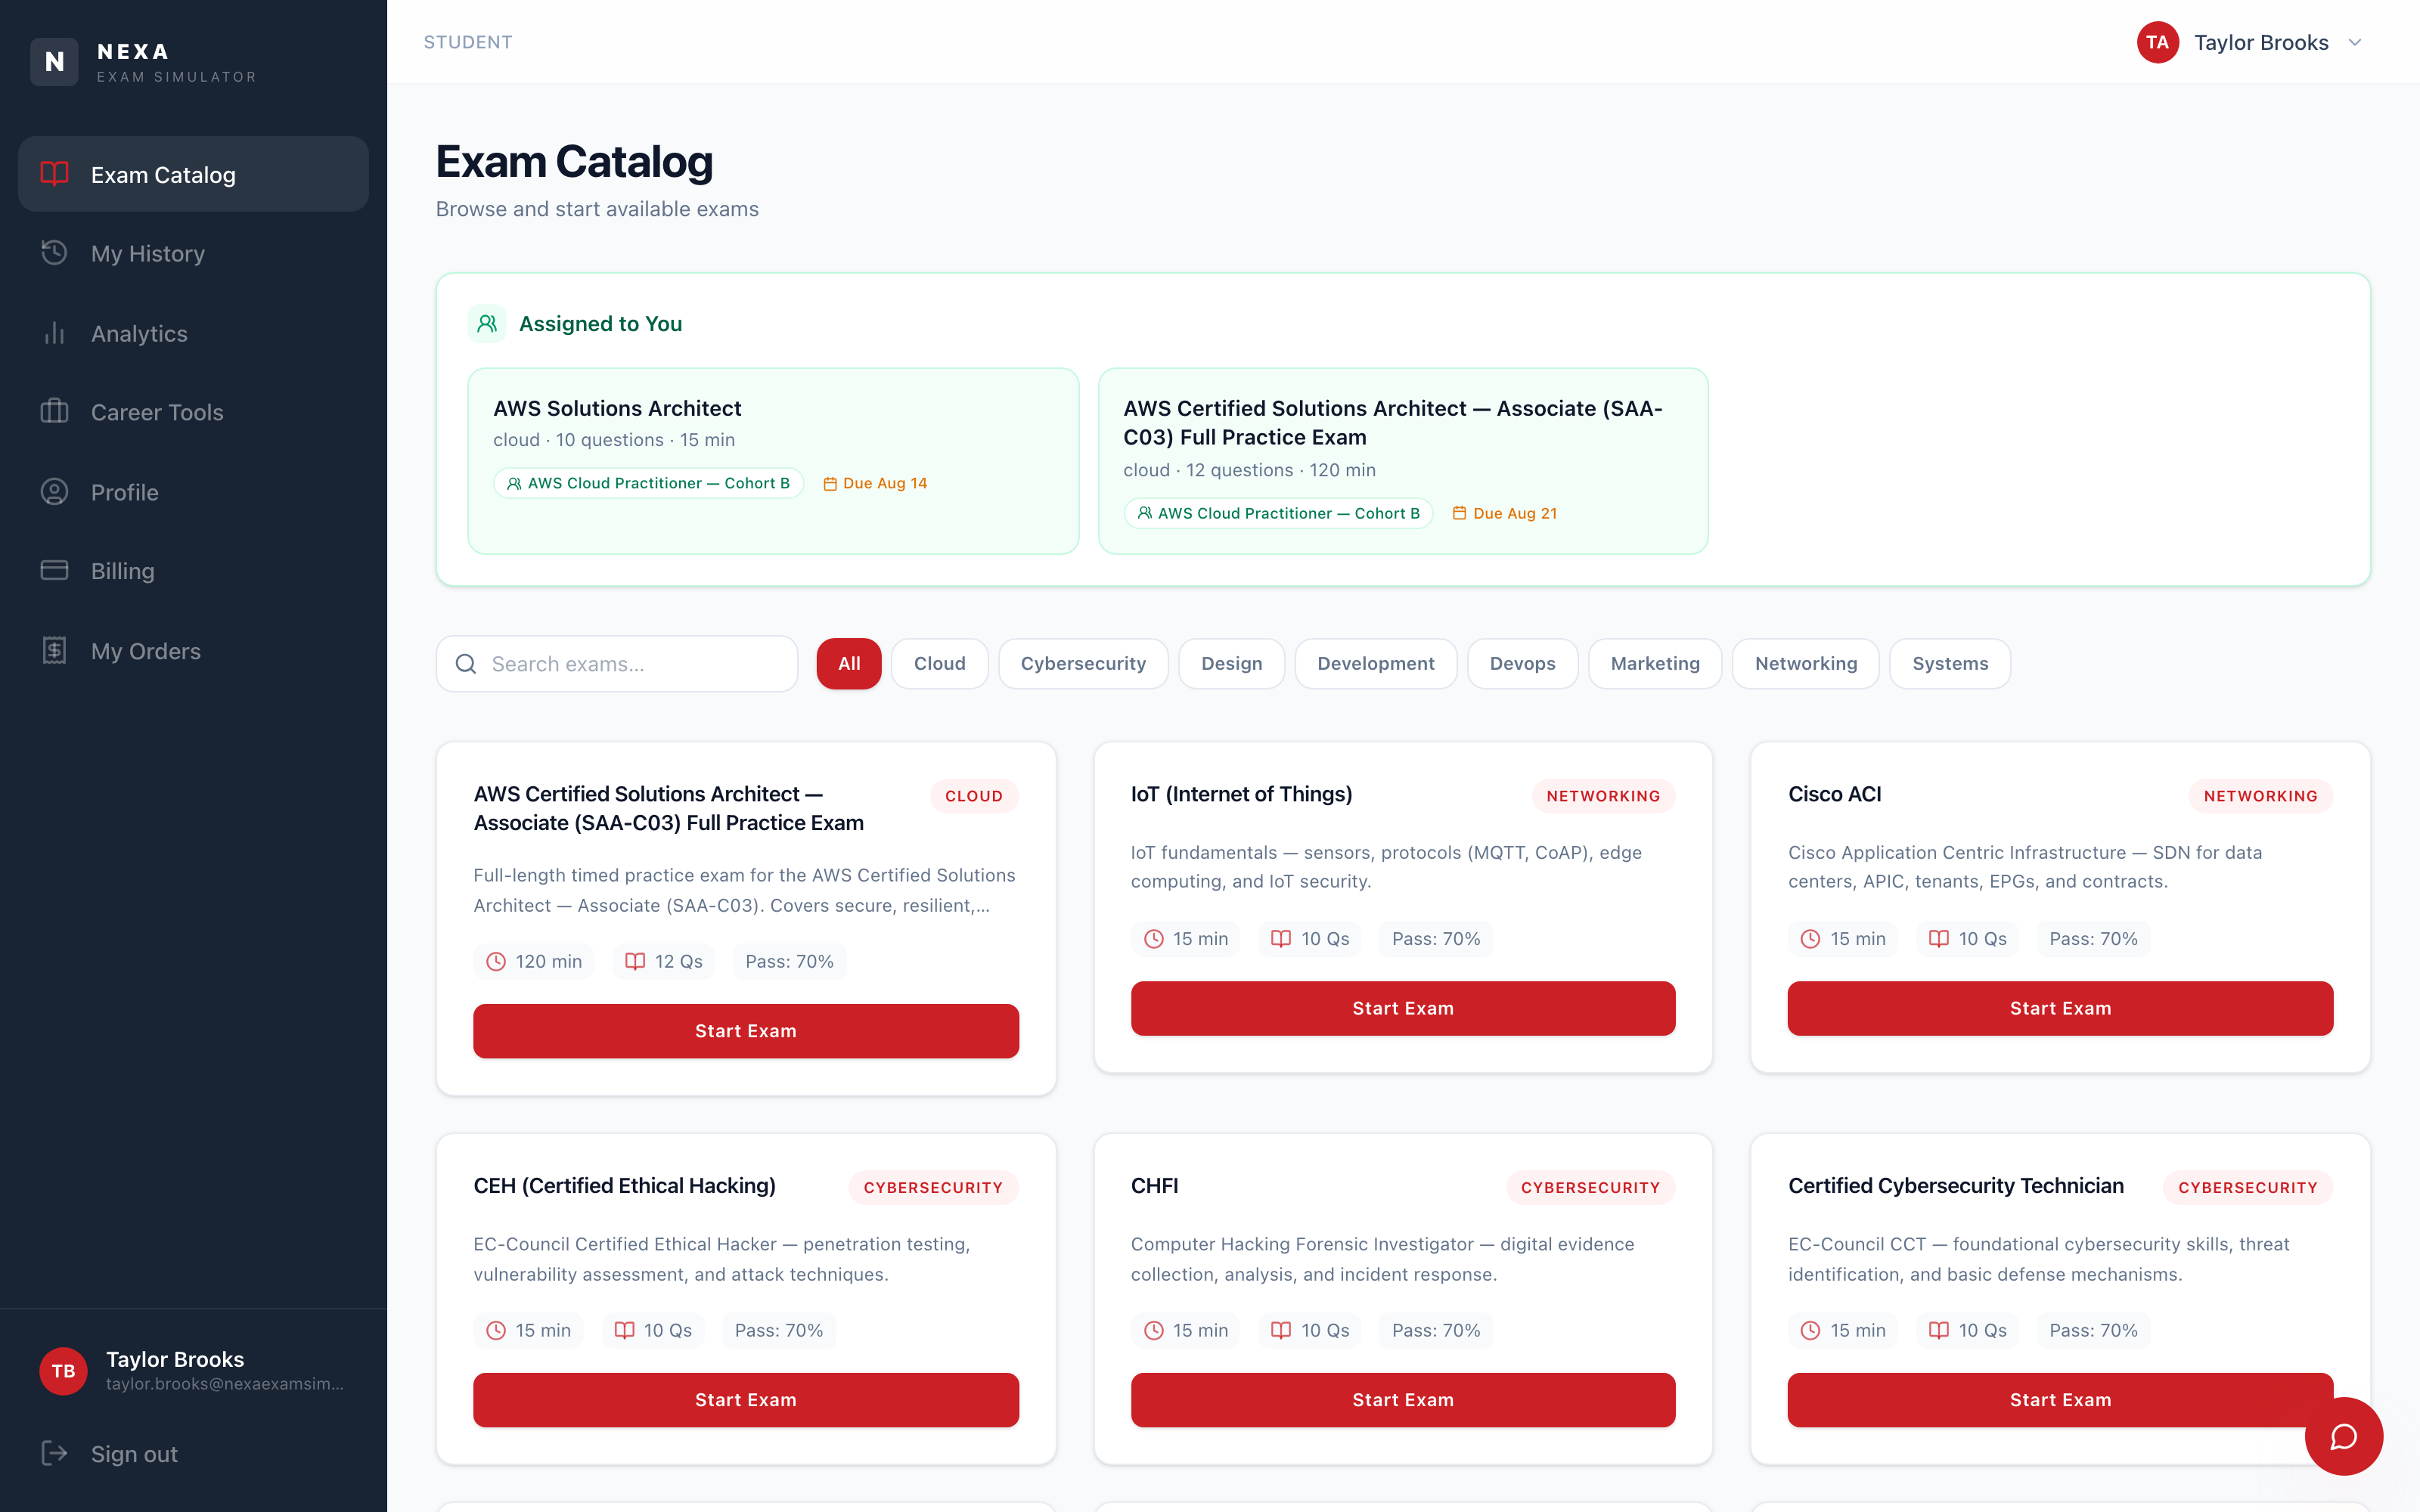
Task: Click the 'Pass: 70%' chip on IoT card
Action: (1436, 939)
